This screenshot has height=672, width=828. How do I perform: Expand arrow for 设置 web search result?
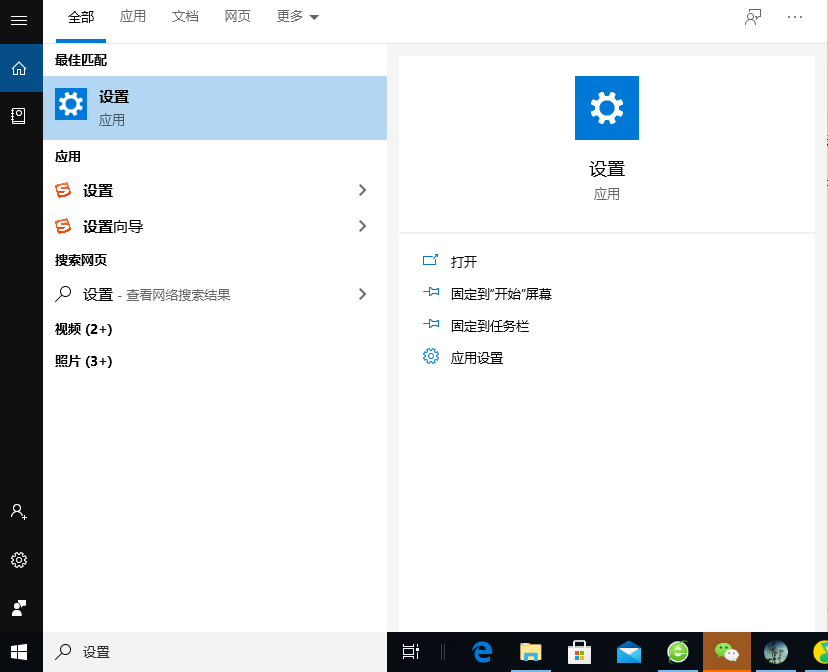[362, 294]
